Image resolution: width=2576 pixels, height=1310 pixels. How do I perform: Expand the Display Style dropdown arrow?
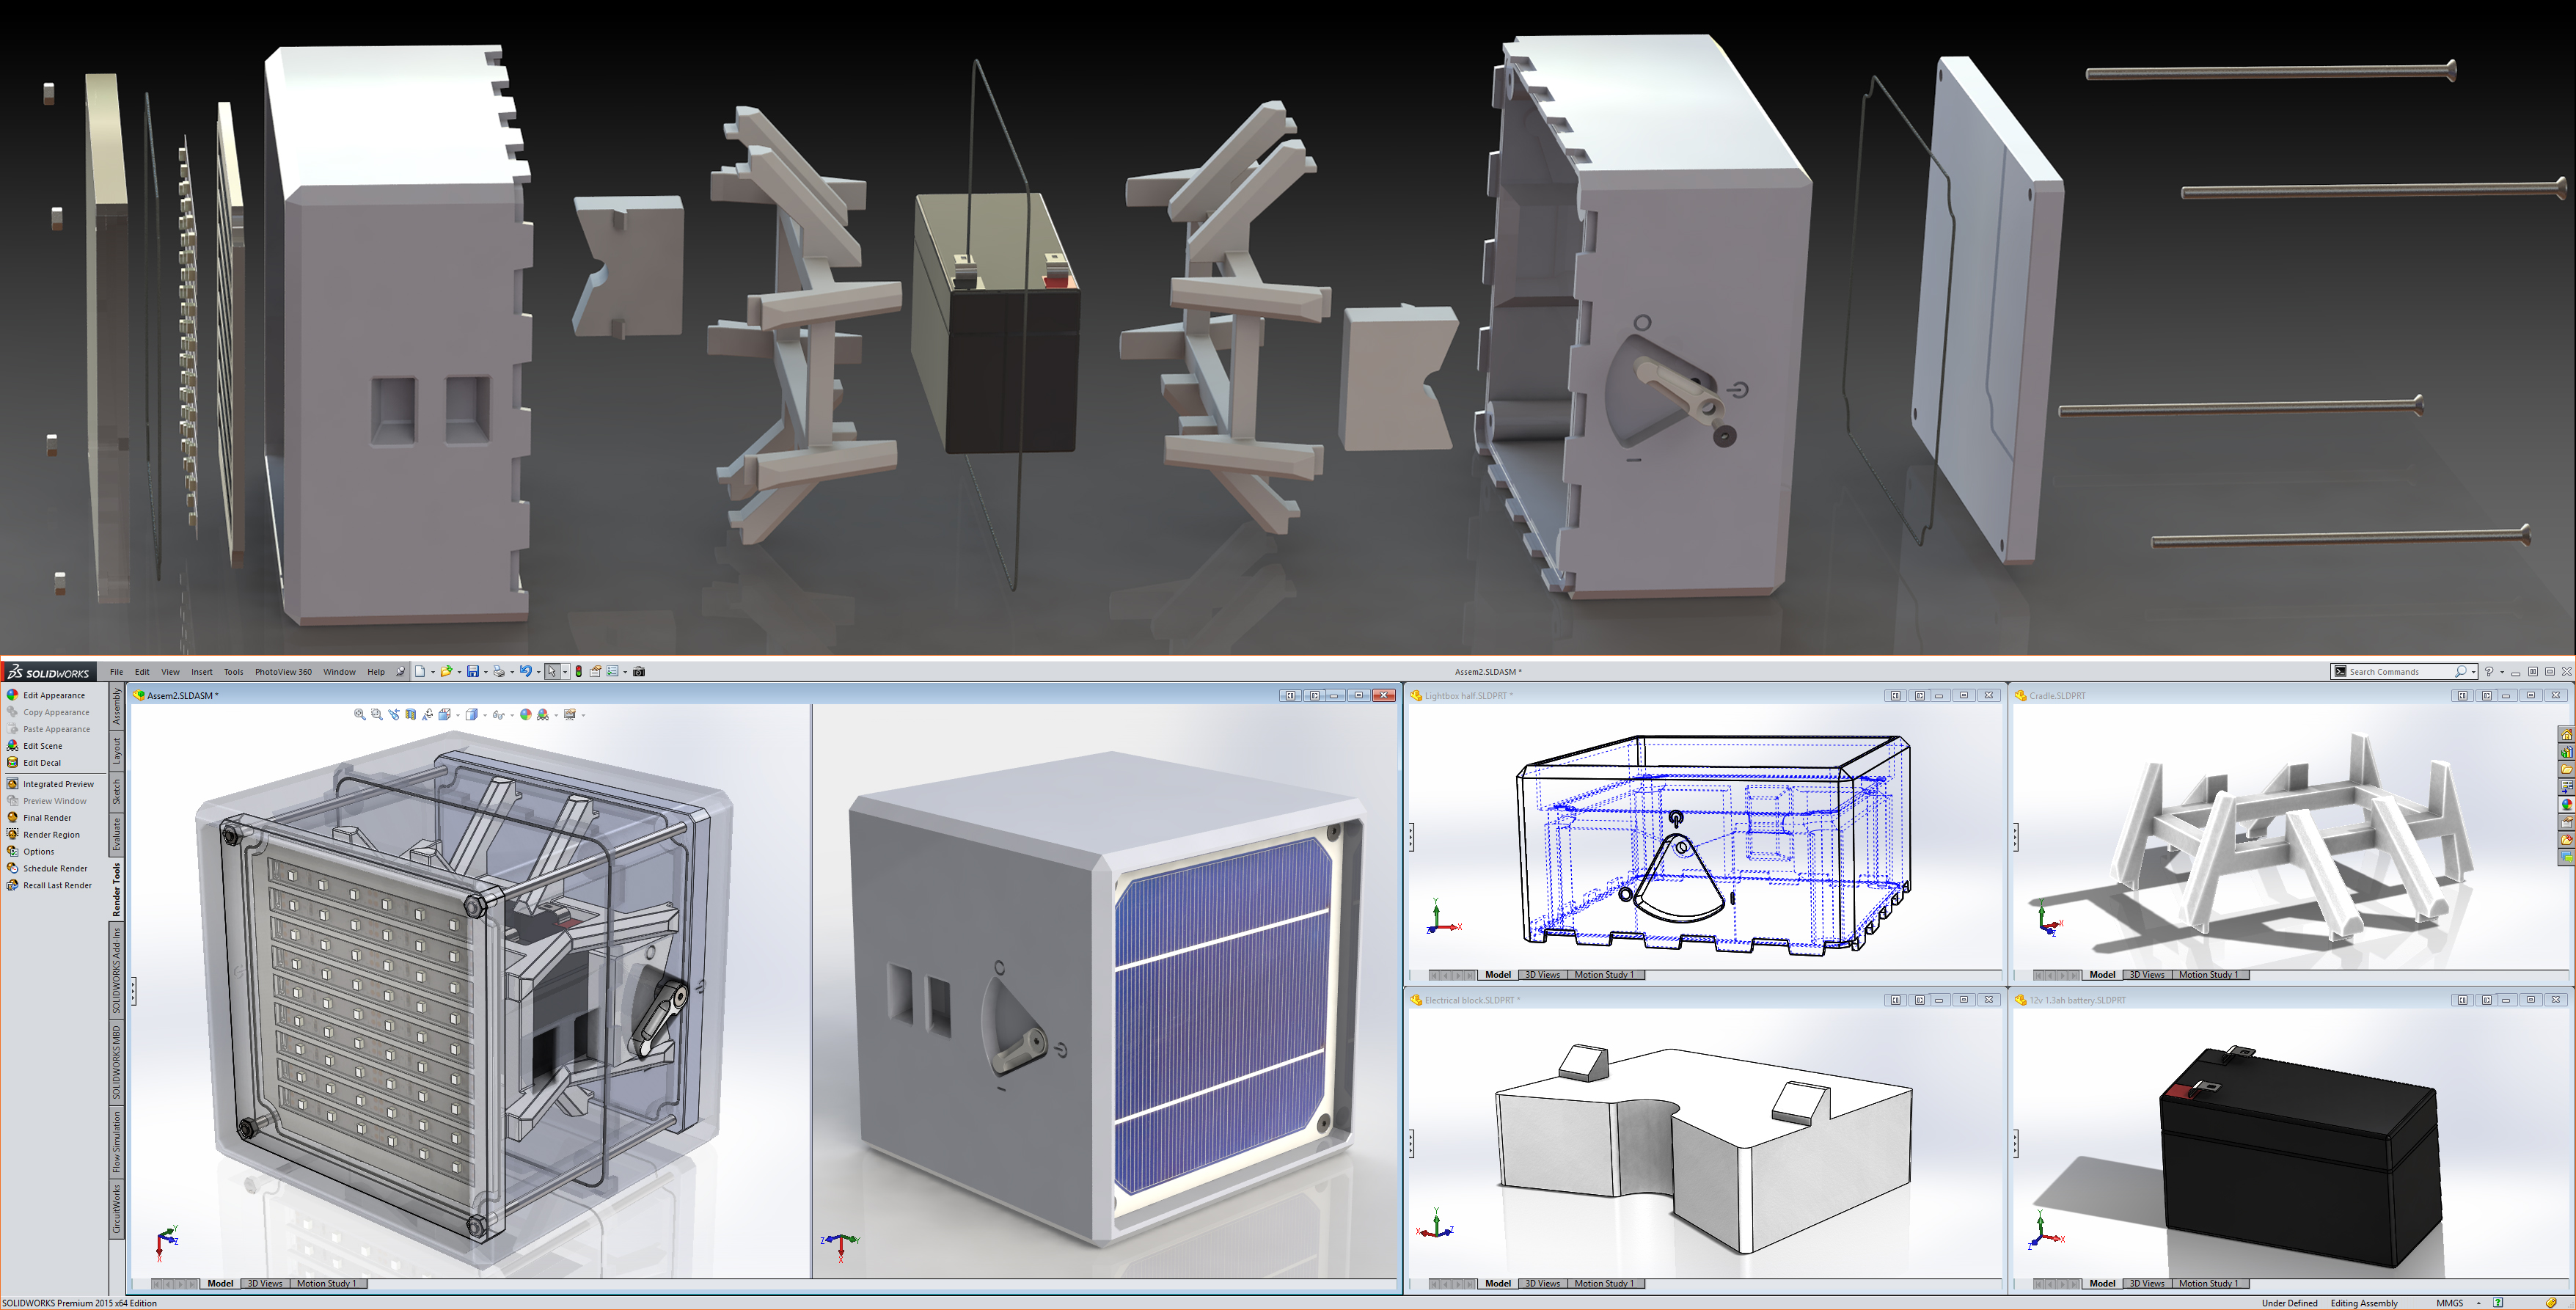(x=486, y=716)
